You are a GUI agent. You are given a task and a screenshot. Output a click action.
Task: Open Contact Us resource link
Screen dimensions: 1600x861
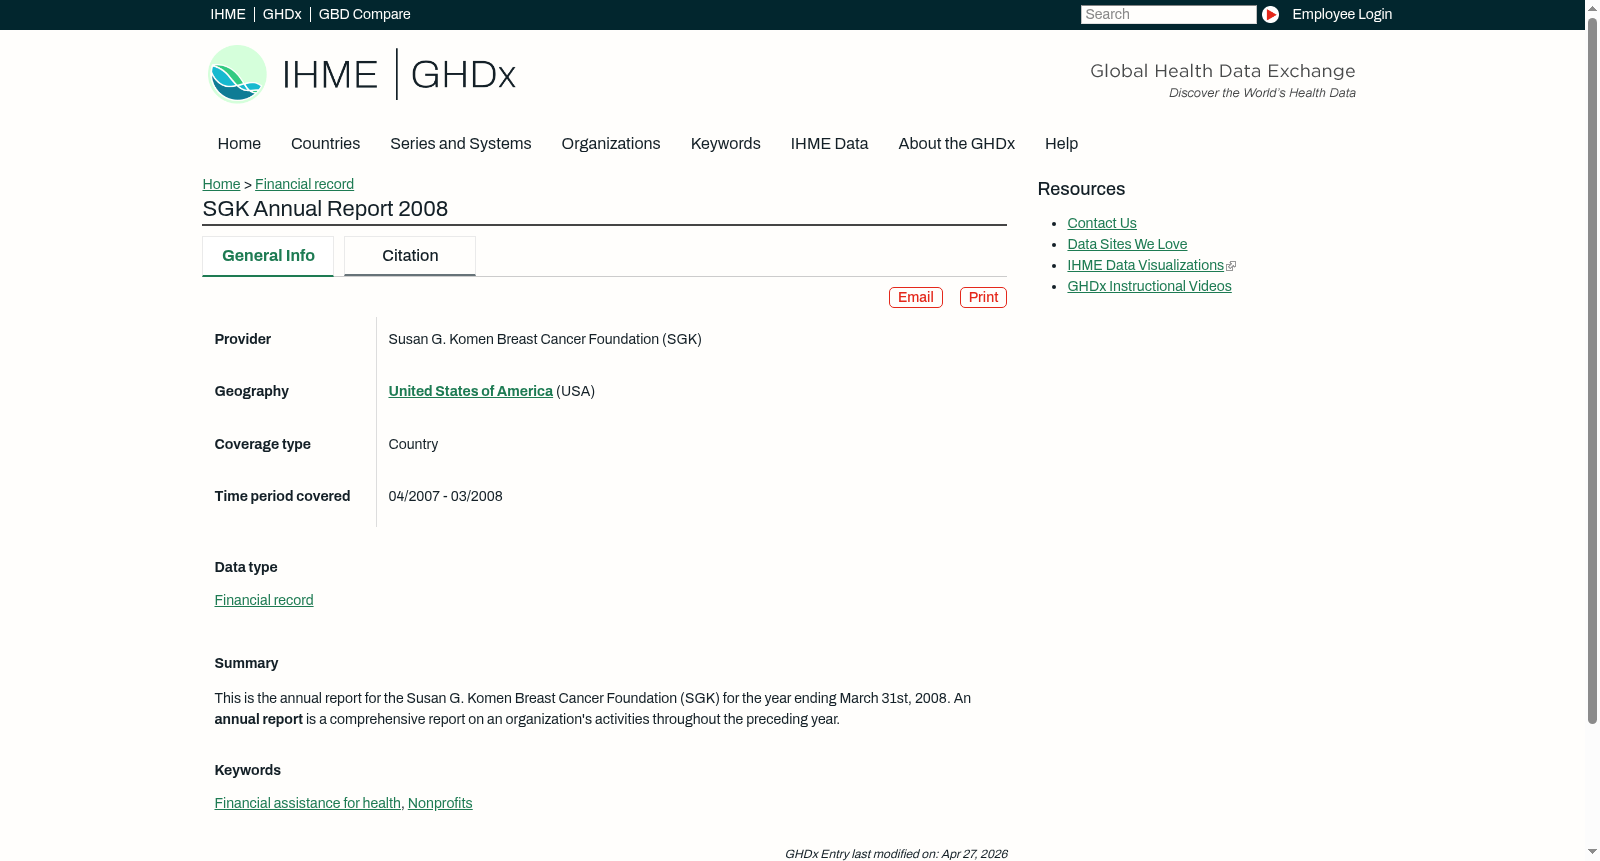(1102, 223)
